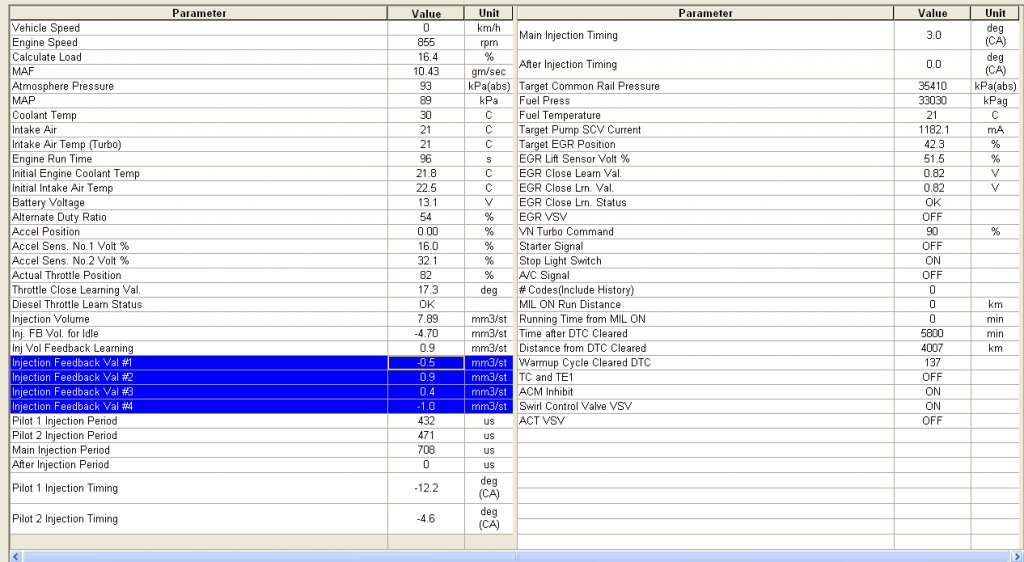The image size is (1024, 562).
Task: Select the MAP parameter row
Action: click(x=262, y=101)
